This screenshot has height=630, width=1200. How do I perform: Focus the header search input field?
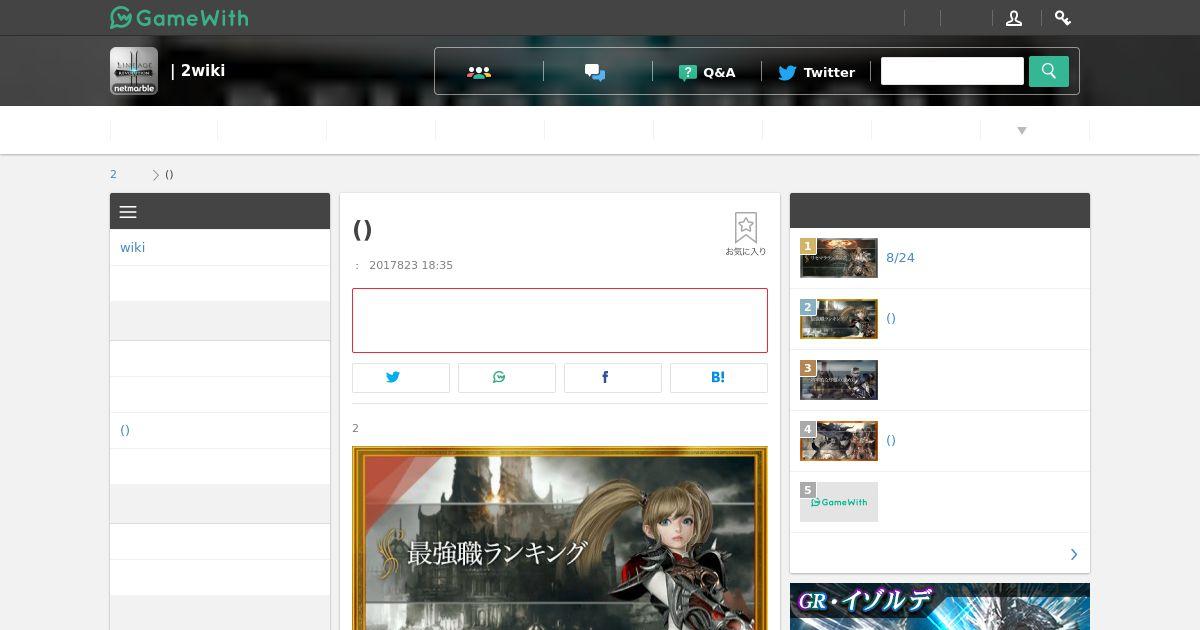point(952,71)
